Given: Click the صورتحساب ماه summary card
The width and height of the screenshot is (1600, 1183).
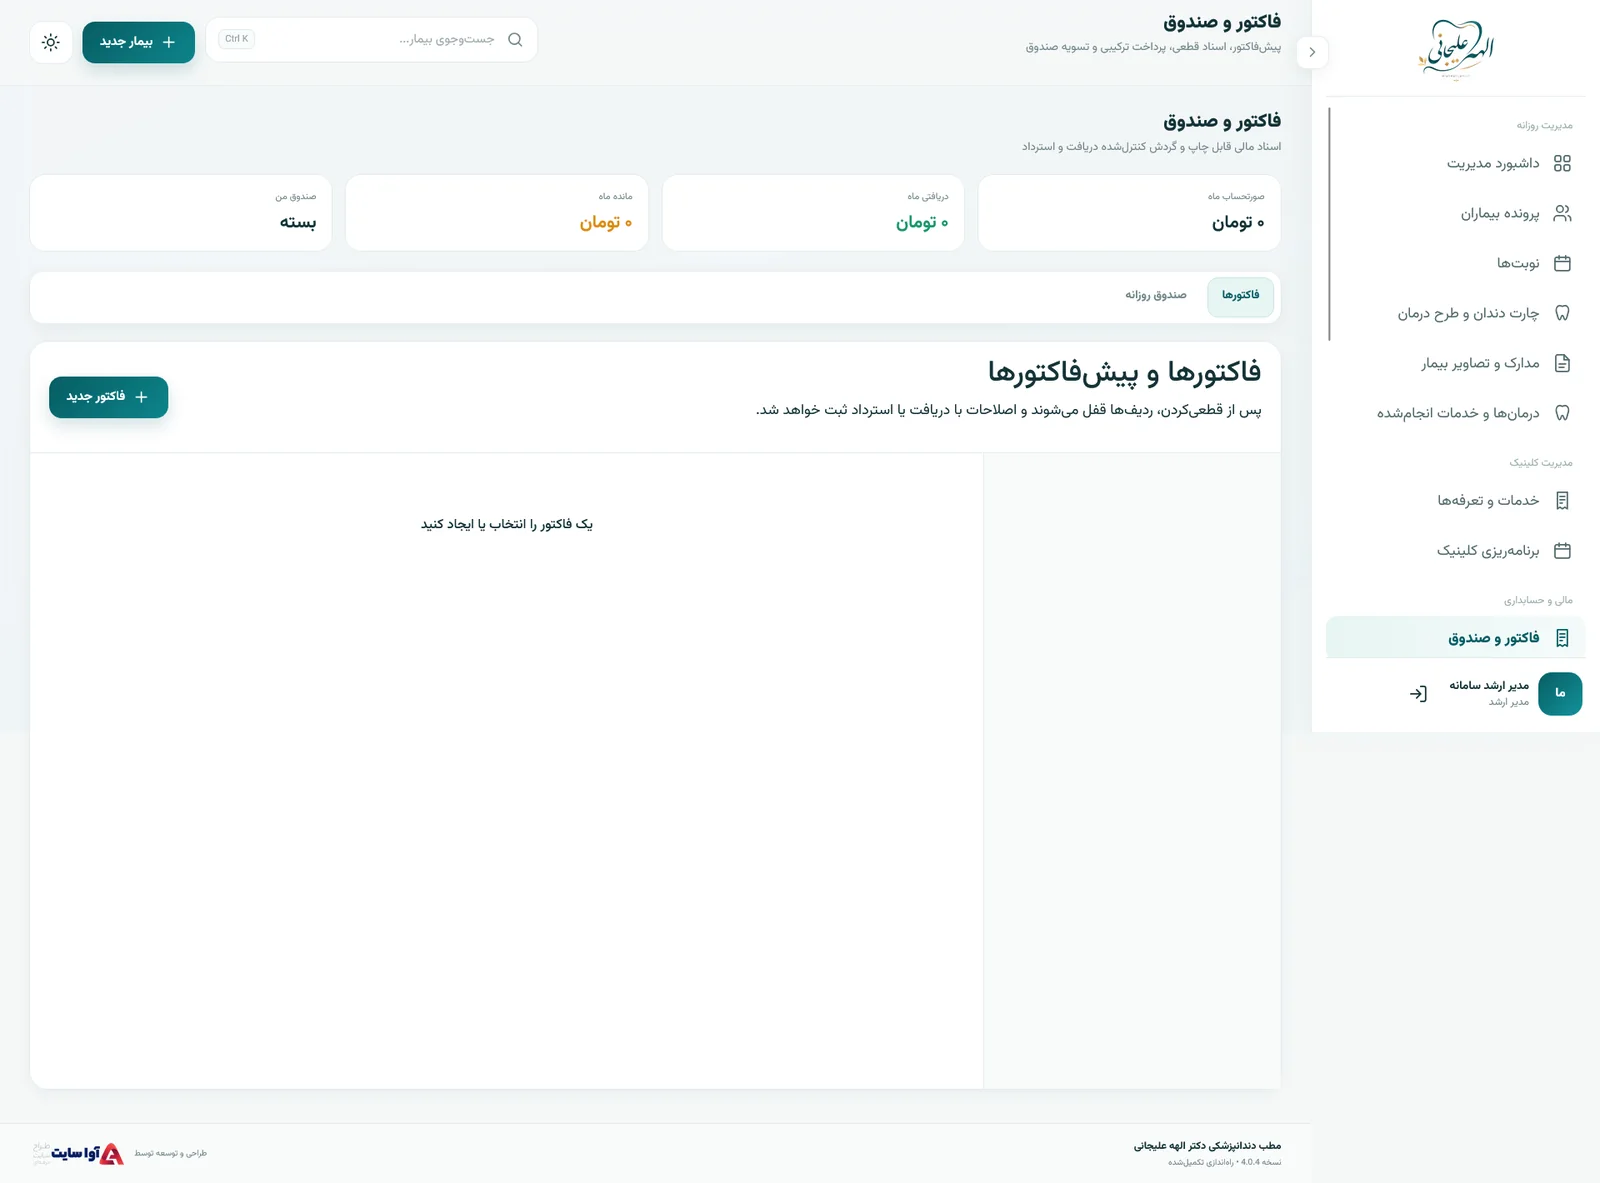Looking at the screenshot, I should pos(1129,212).
